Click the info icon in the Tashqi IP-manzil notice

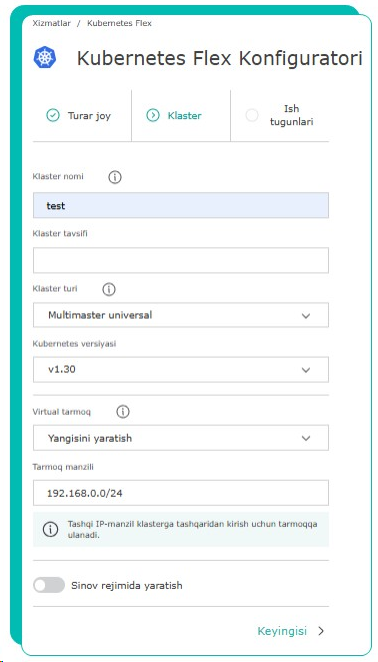click(50, 529)
